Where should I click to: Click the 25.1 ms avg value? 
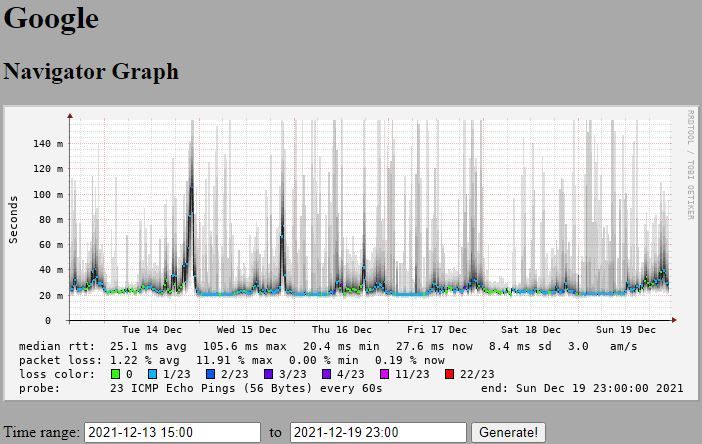coord(148,346)
